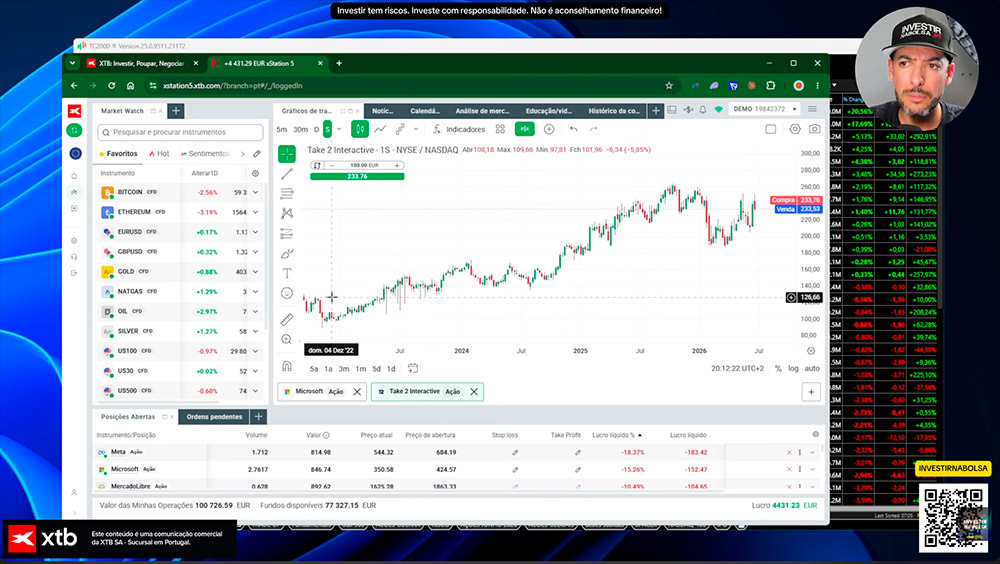Reload the browser page
Image resolution: width=1000 pixels, height=564 pixels.
point(112,85)
